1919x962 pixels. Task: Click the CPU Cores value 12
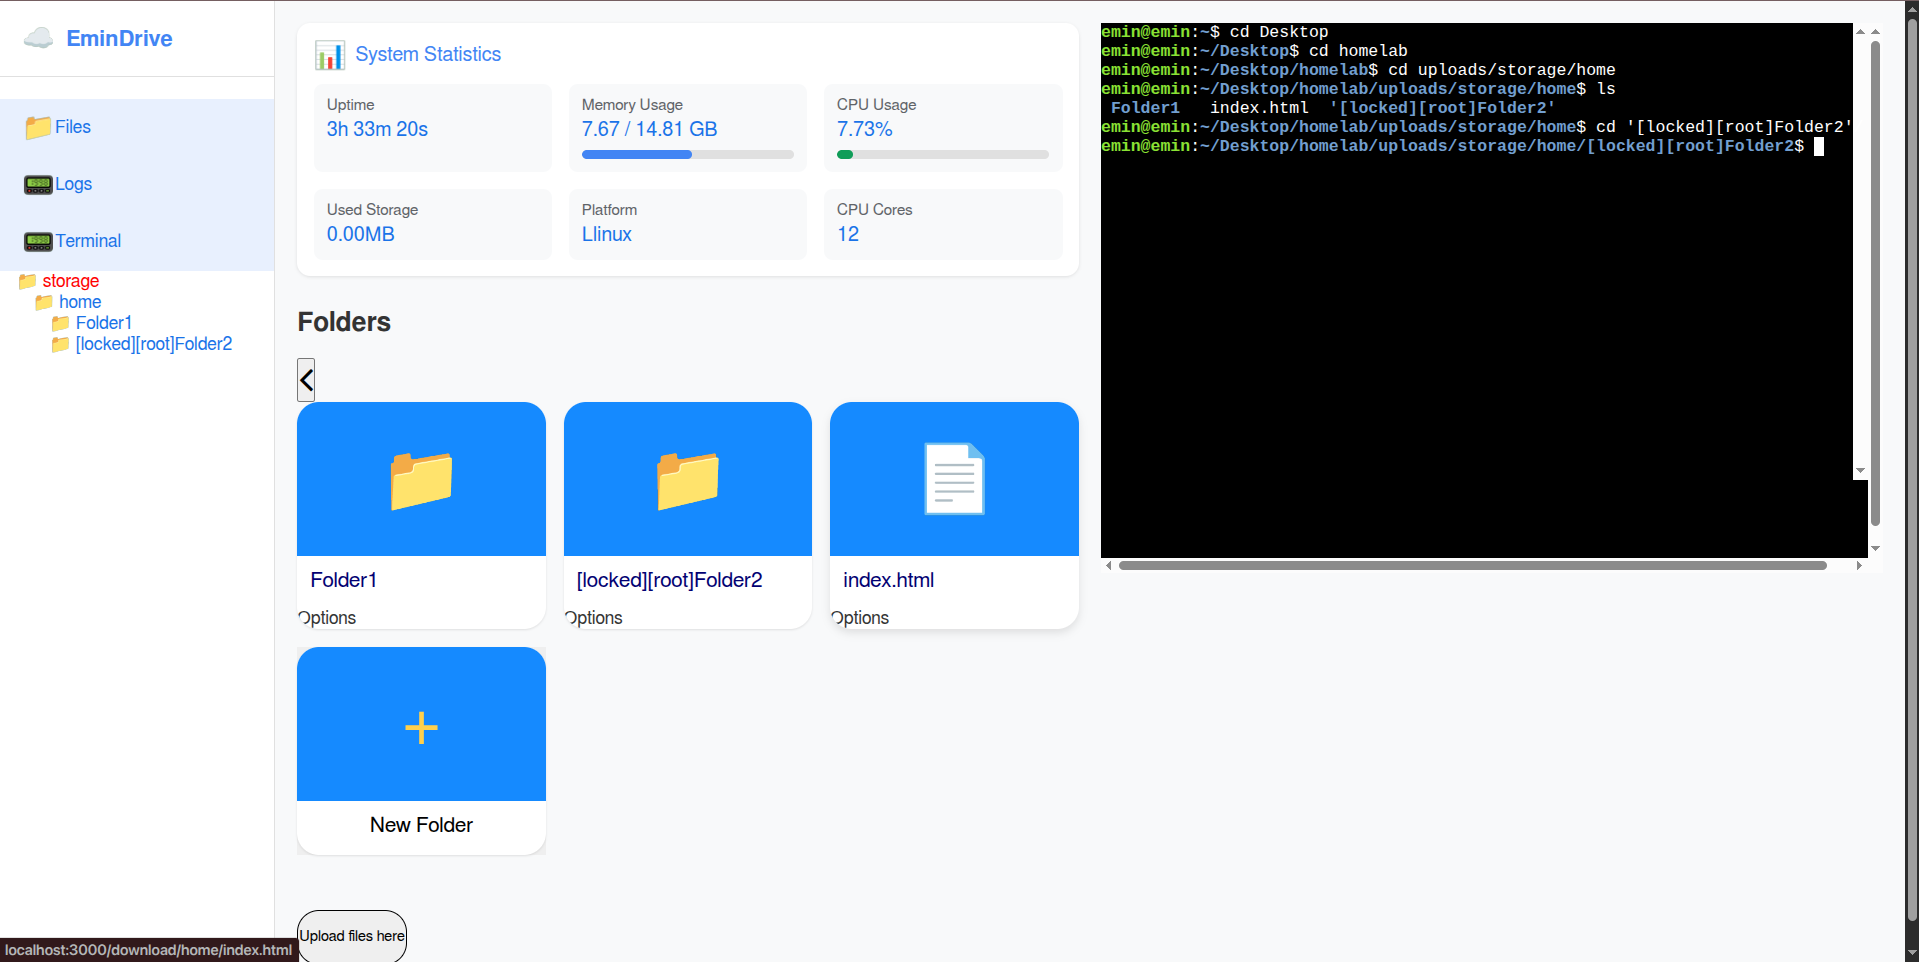pos(848,234)
